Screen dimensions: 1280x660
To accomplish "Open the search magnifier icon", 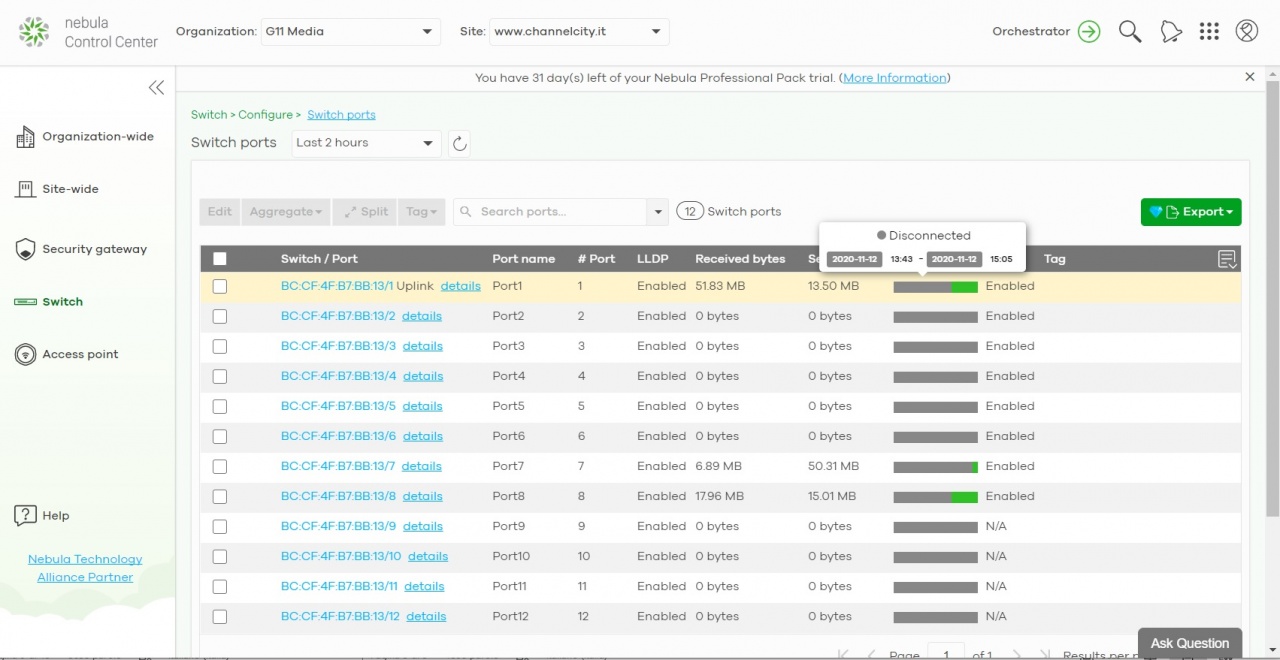I will click(x=1130, y=32).
